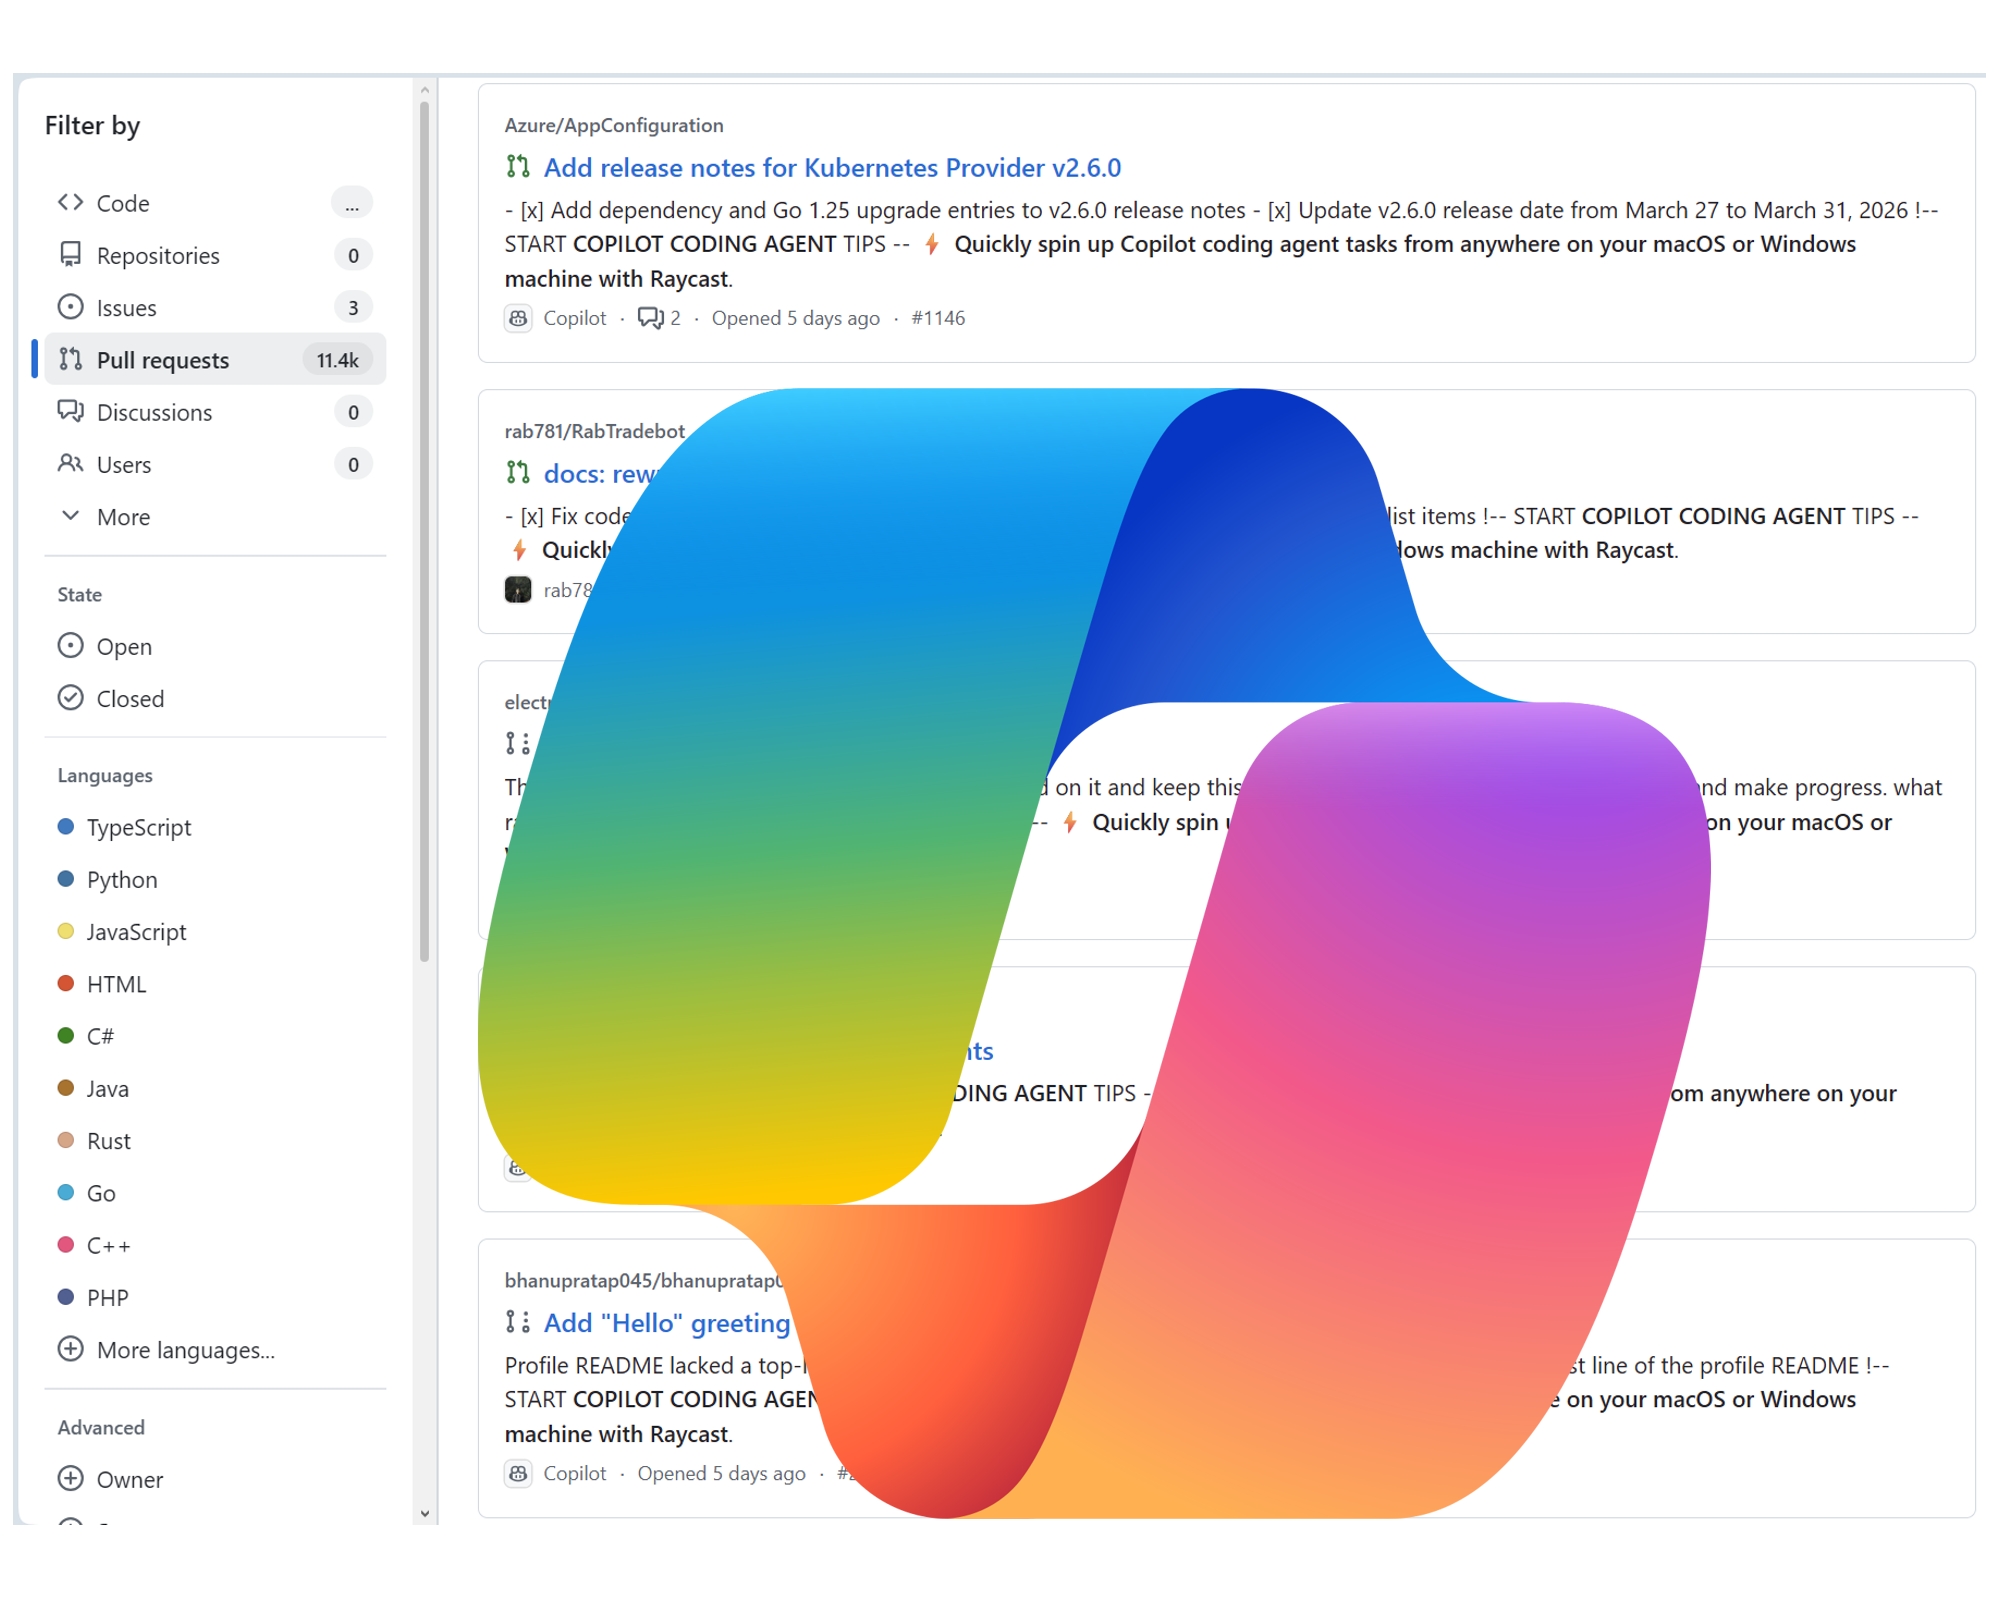This screenshot has height=1600, width=2000.
Task: Select the Pull requests filter tab
Action: pyautogui.click(x=162, y=360)
